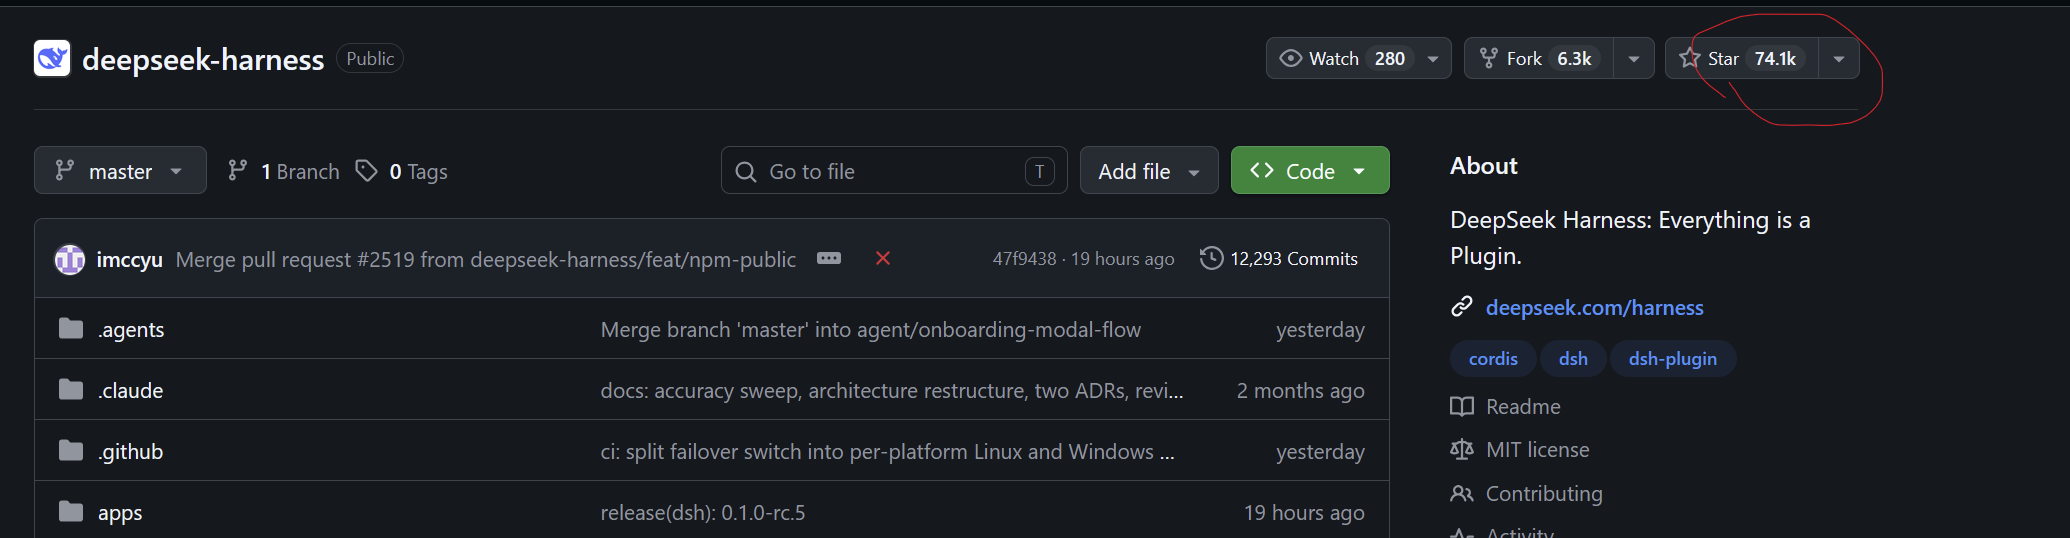
Task: Fork the repository using Fork button
Action: 1540,58
